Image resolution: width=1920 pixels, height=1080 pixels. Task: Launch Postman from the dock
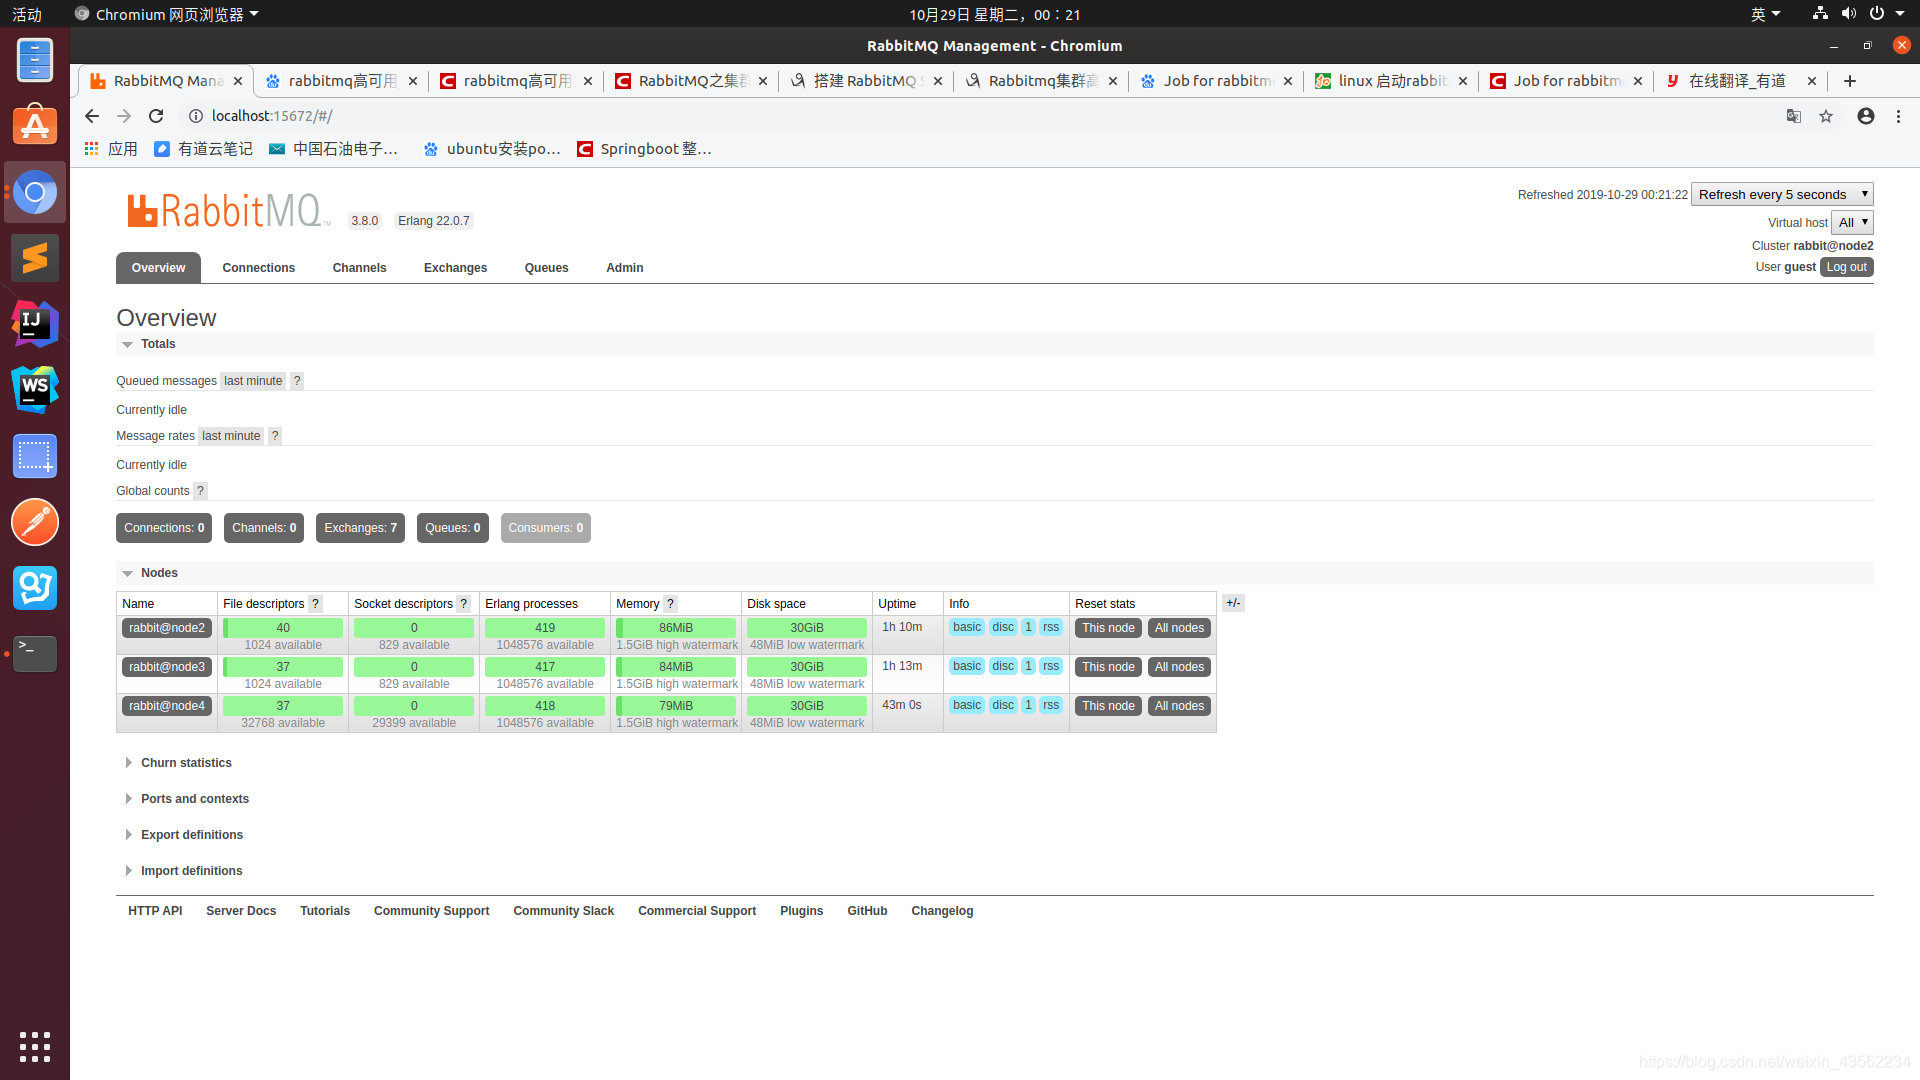click(35, 522)
